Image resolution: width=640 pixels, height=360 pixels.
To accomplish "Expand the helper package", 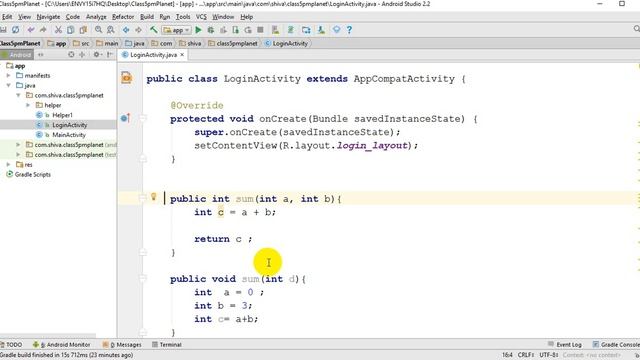I will click(x=28, y=105).
